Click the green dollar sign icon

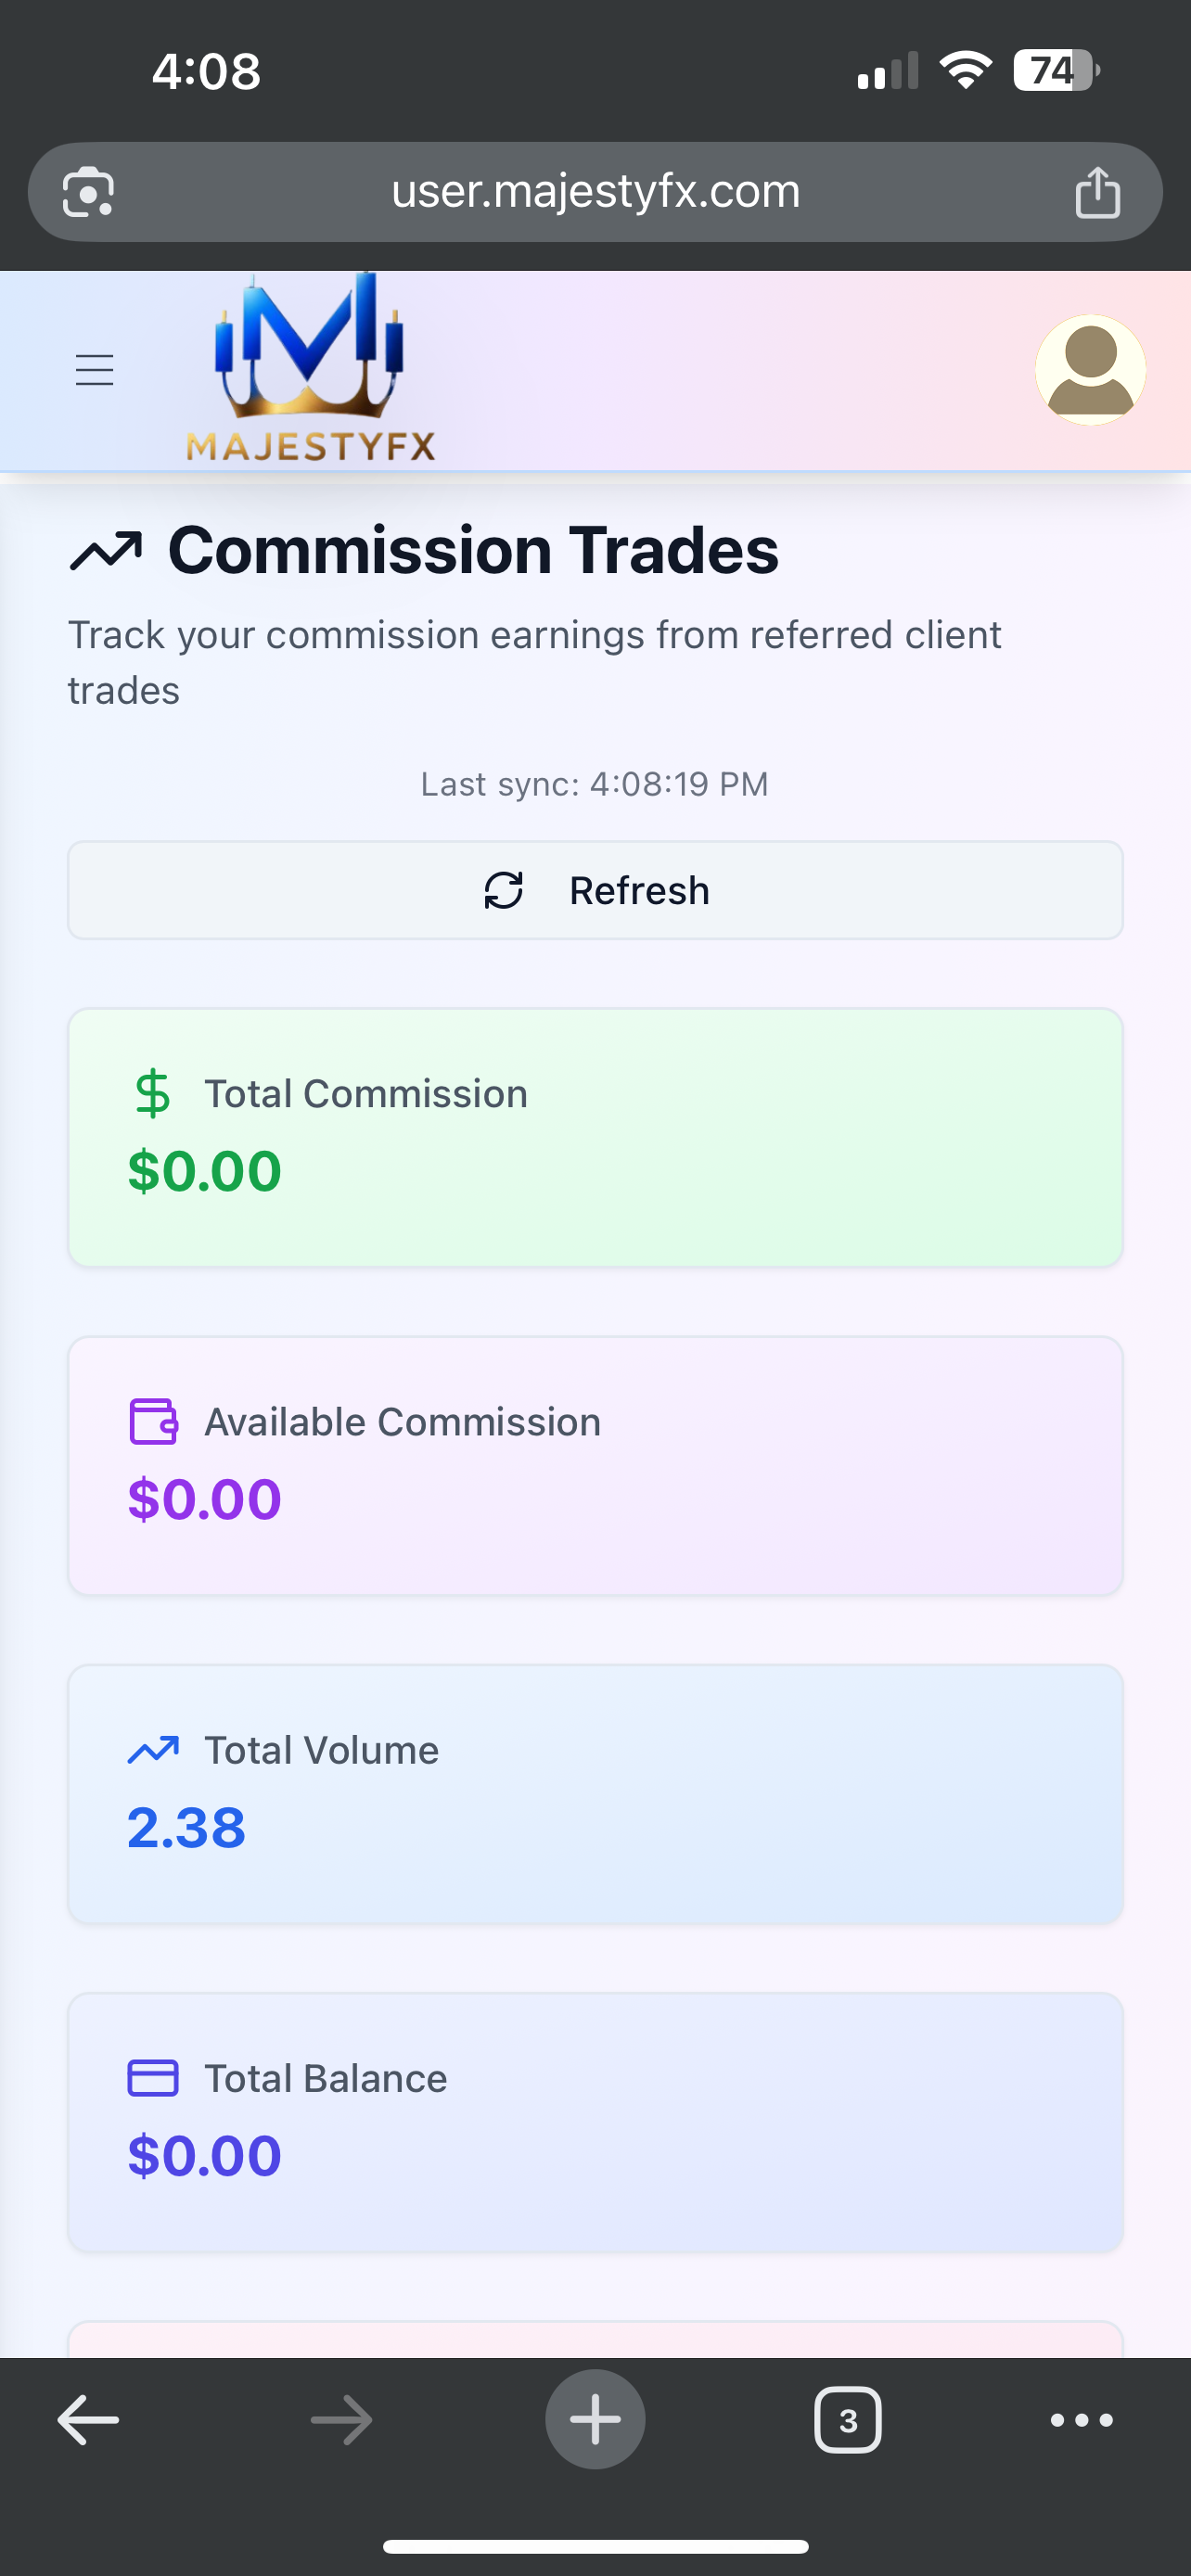point(153,1093)
